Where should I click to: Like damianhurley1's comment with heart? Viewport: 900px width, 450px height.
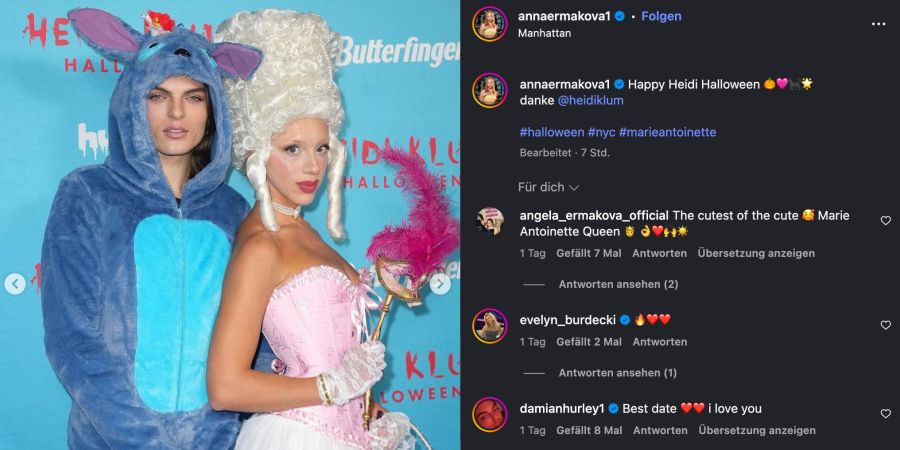pyautogui.click(x=886, y=413)
